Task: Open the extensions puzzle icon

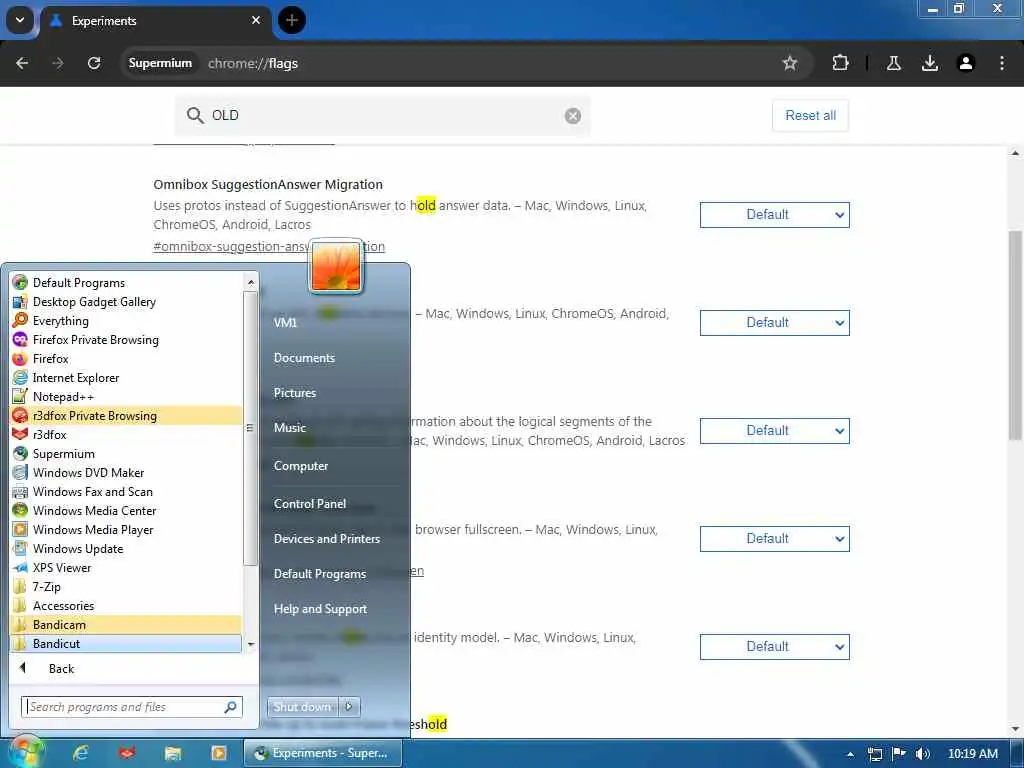Action: 840,63
